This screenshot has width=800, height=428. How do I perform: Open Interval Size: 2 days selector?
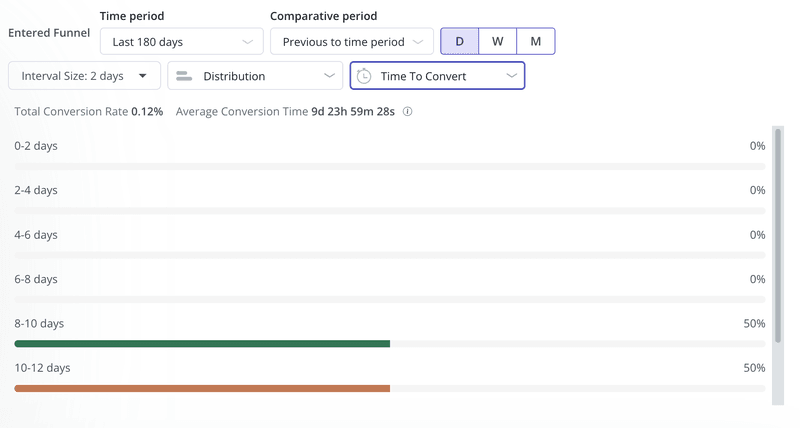[x=84, y=76]
